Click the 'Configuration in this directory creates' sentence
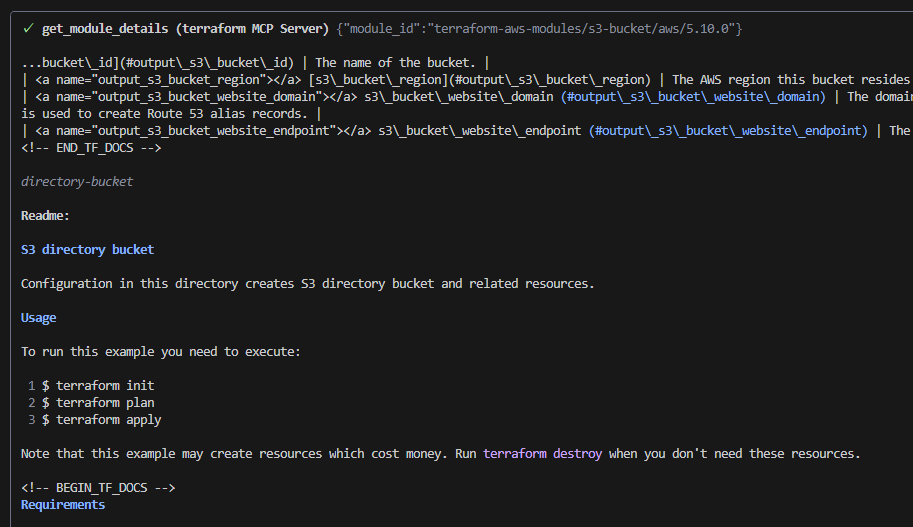Viewport: 913px width, 527px height. pyautogui.click(x=307, y=284)
